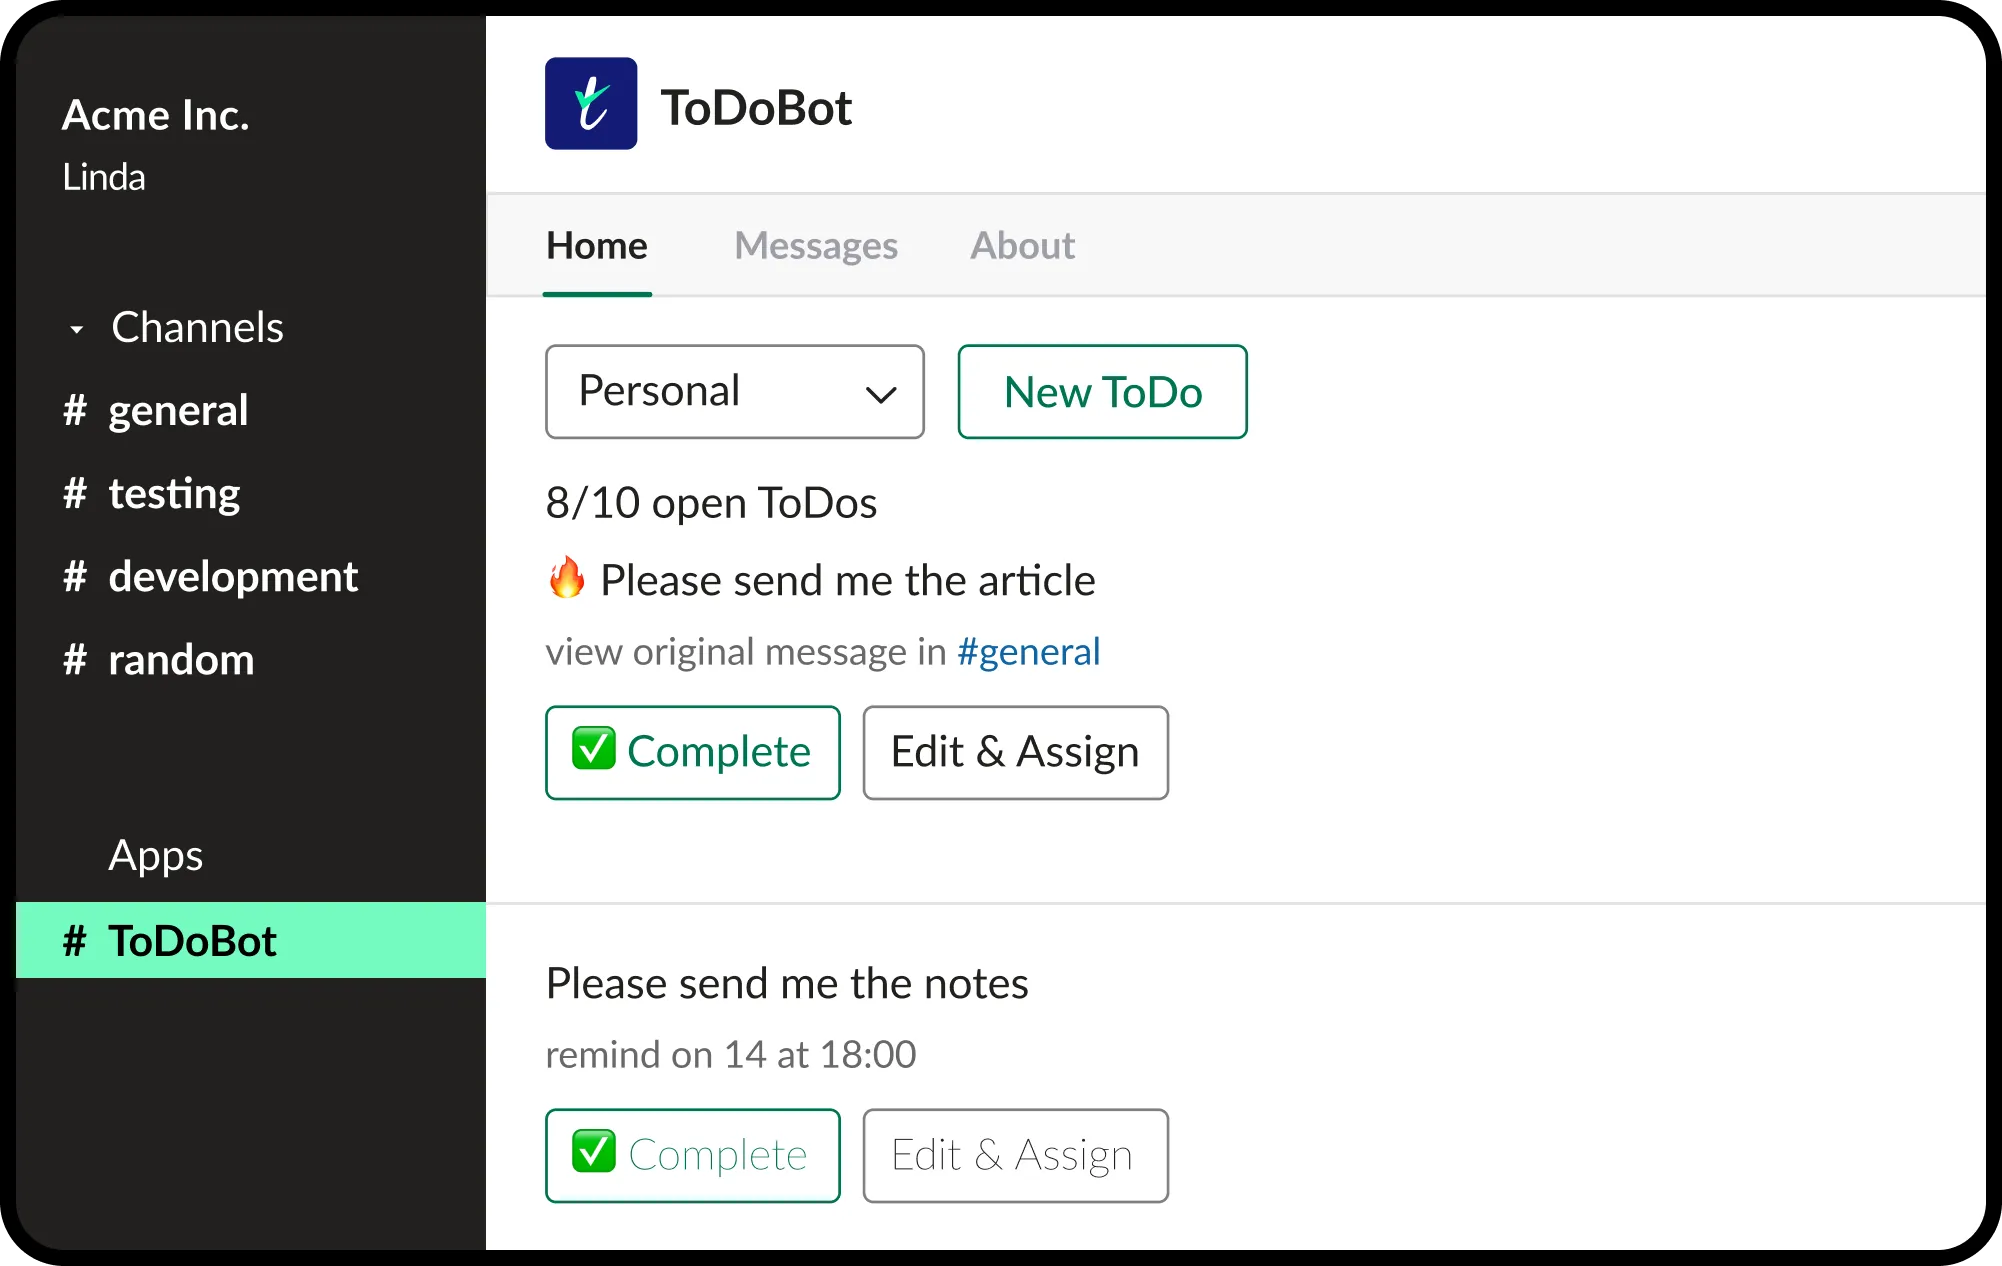Open the About tab
2002x1266 pixels.
(x=1022, y=246)
